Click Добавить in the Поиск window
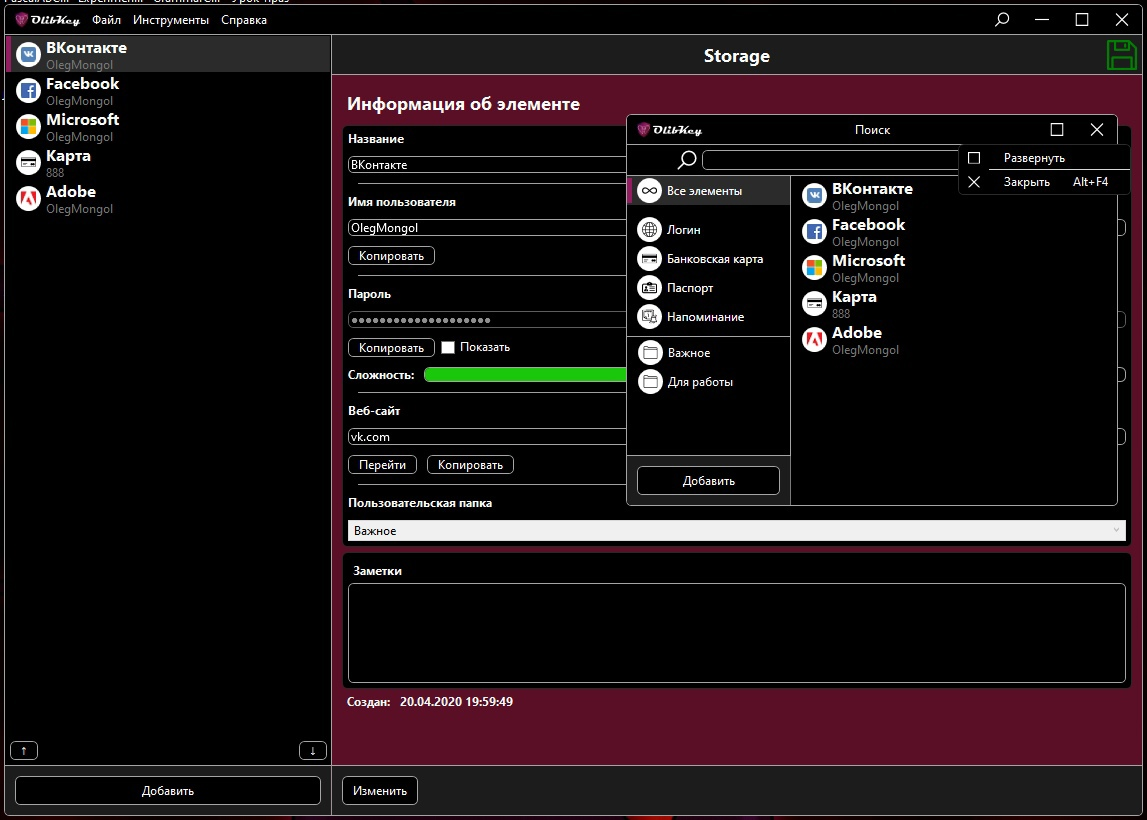Screen dimensions: 1147x820 point(708,481)
